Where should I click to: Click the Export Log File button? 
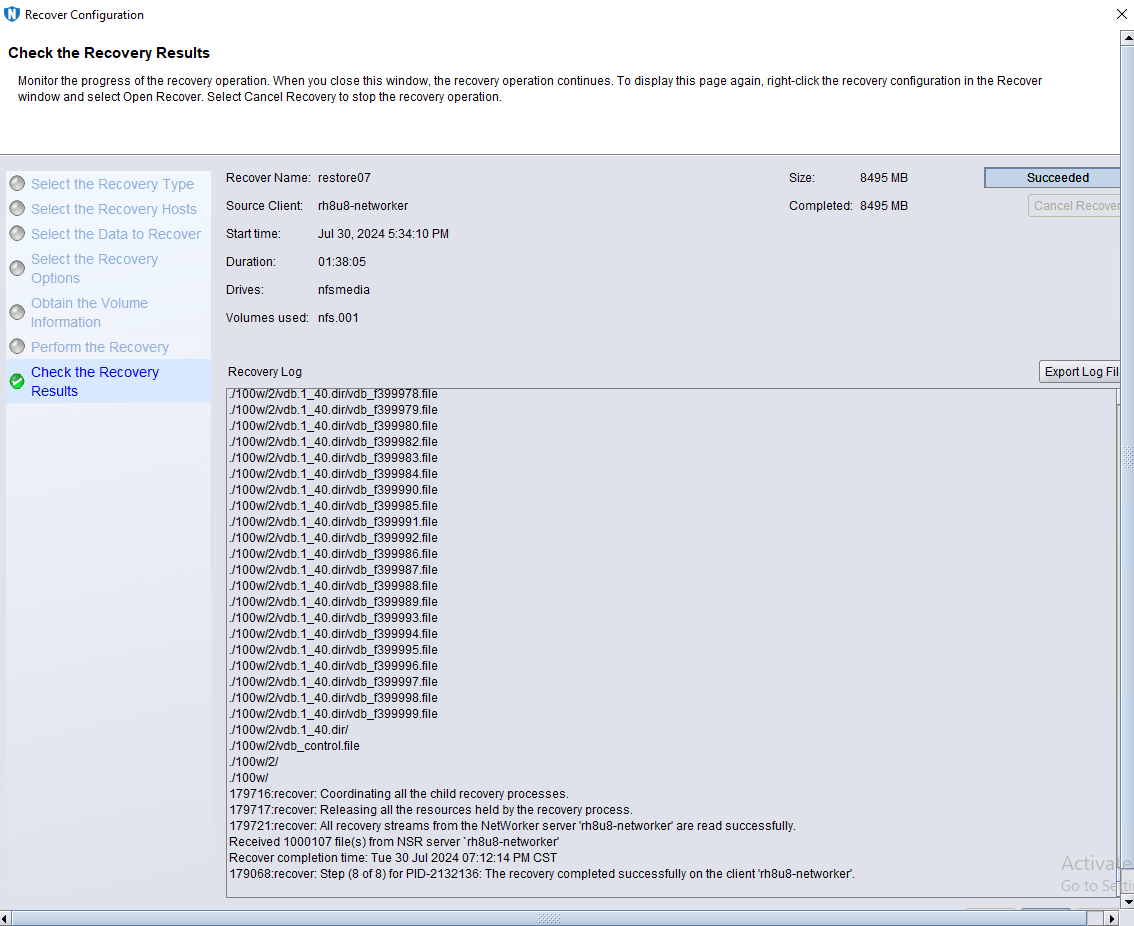coord(1079,371)
